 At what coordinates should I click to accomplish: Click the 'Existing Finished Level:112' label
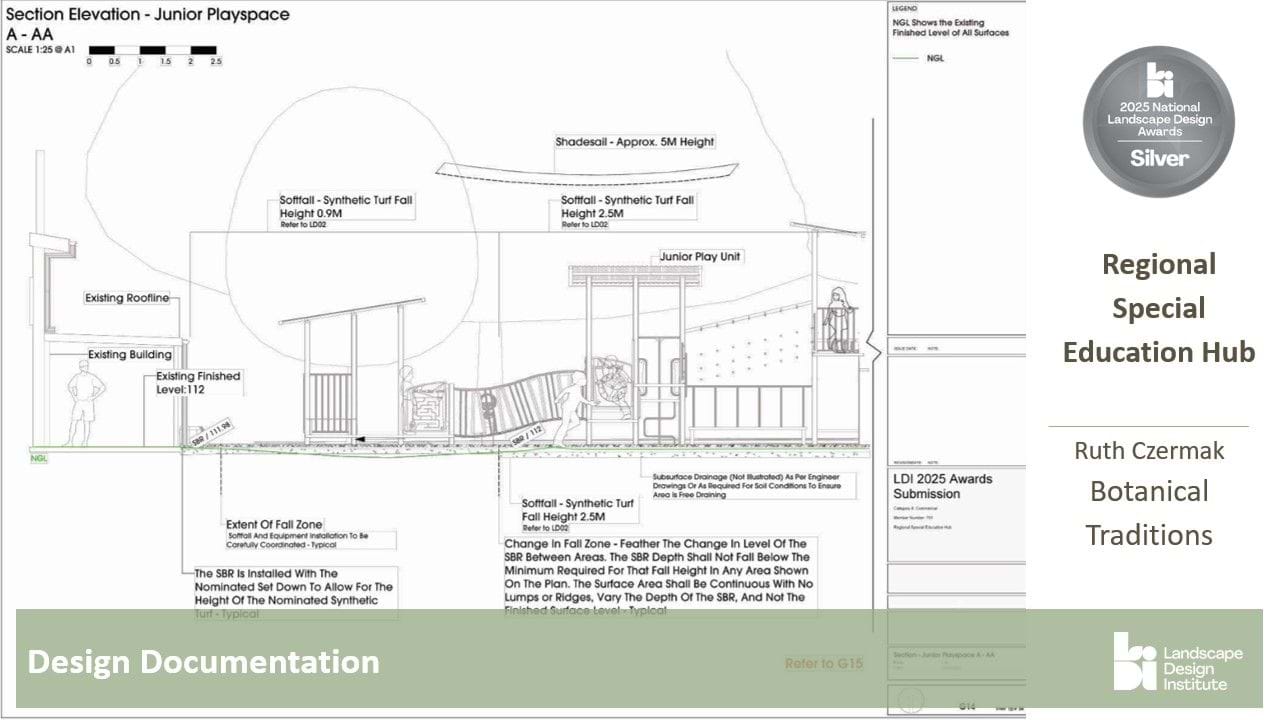pyautogui.click(x=198, y=382)
